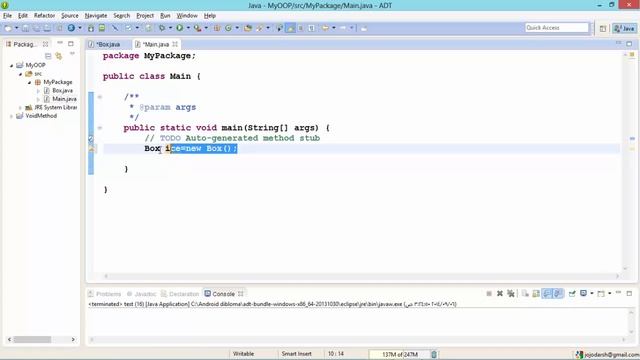
Task: Click the Open Perspective icon
Action: point(603,28)
